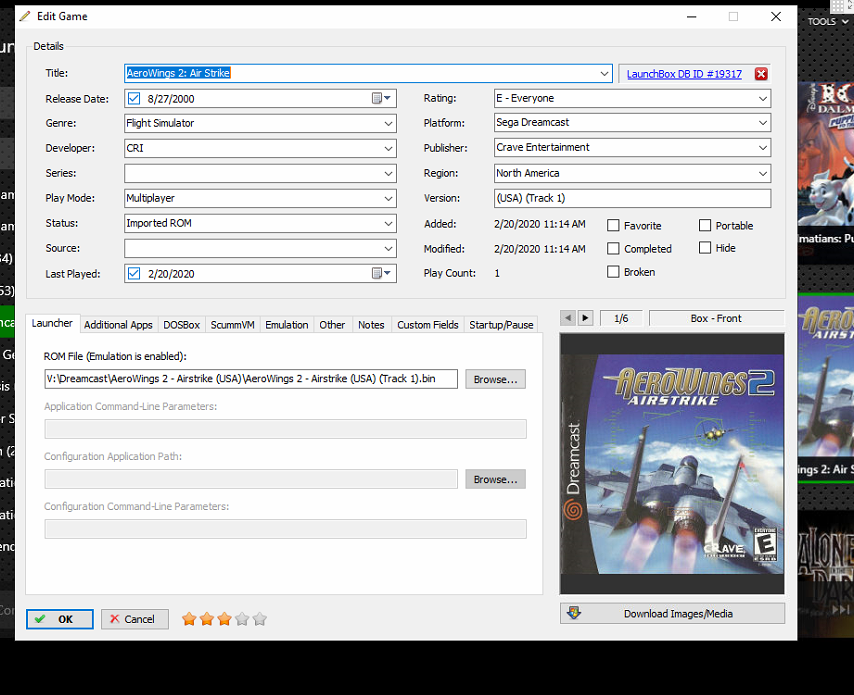Viewport: 854px width, 695px height.
Task: Click Download Images/Media button
Action: tap(673, 614)
